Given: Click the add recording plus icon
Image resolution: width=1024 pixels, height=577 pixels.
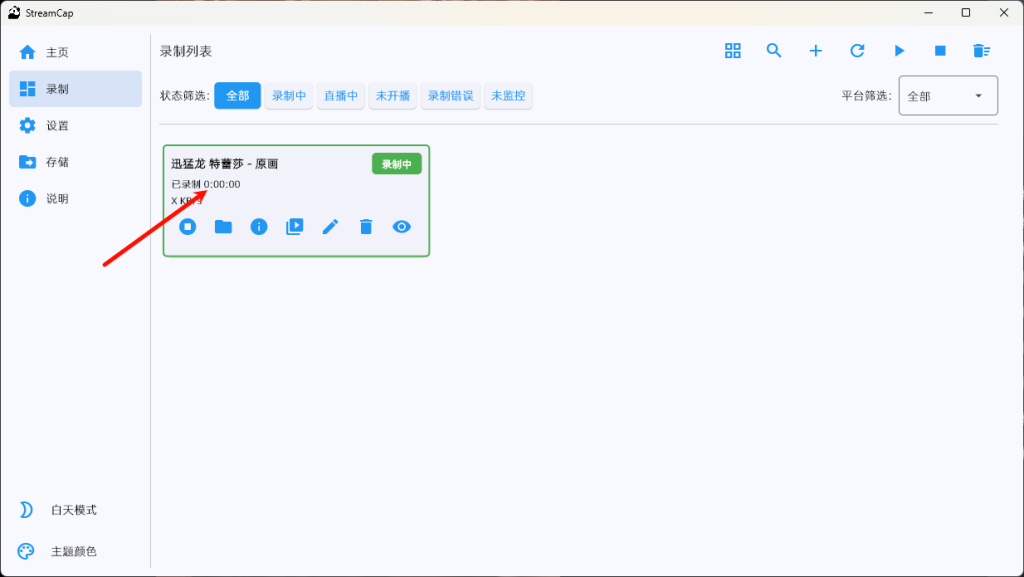Looking at the screenshot, I should pos(816,50).
